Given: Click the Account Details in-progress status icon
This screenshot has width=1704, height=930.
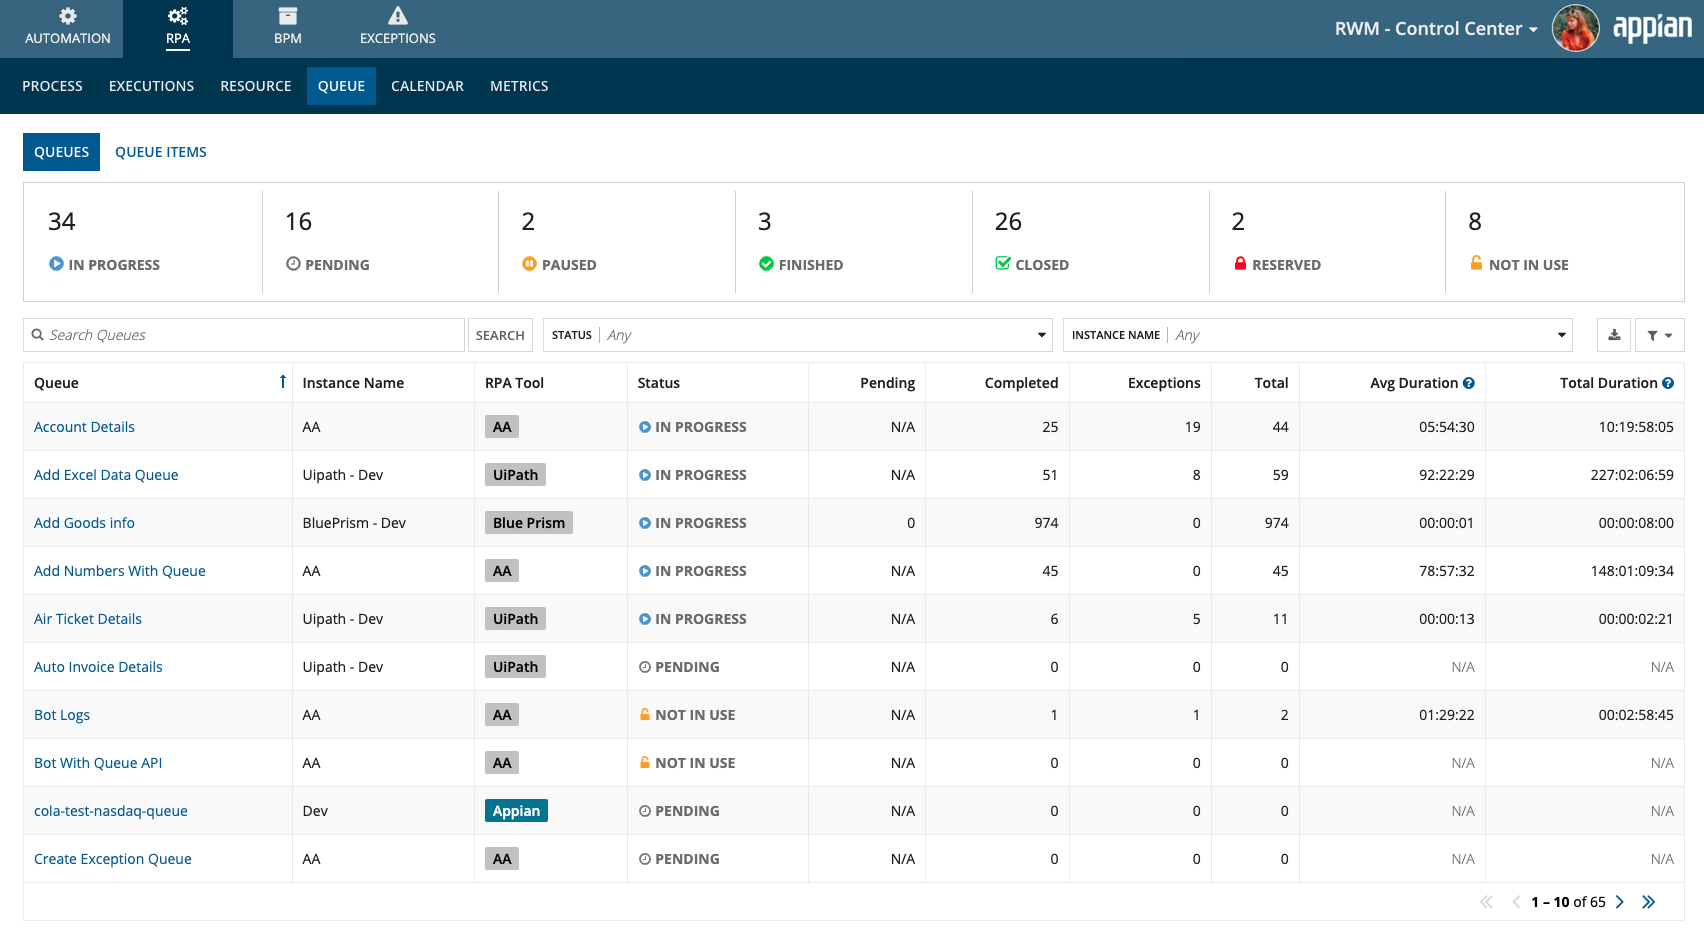Looking at the screenshot, I should 645,427.
